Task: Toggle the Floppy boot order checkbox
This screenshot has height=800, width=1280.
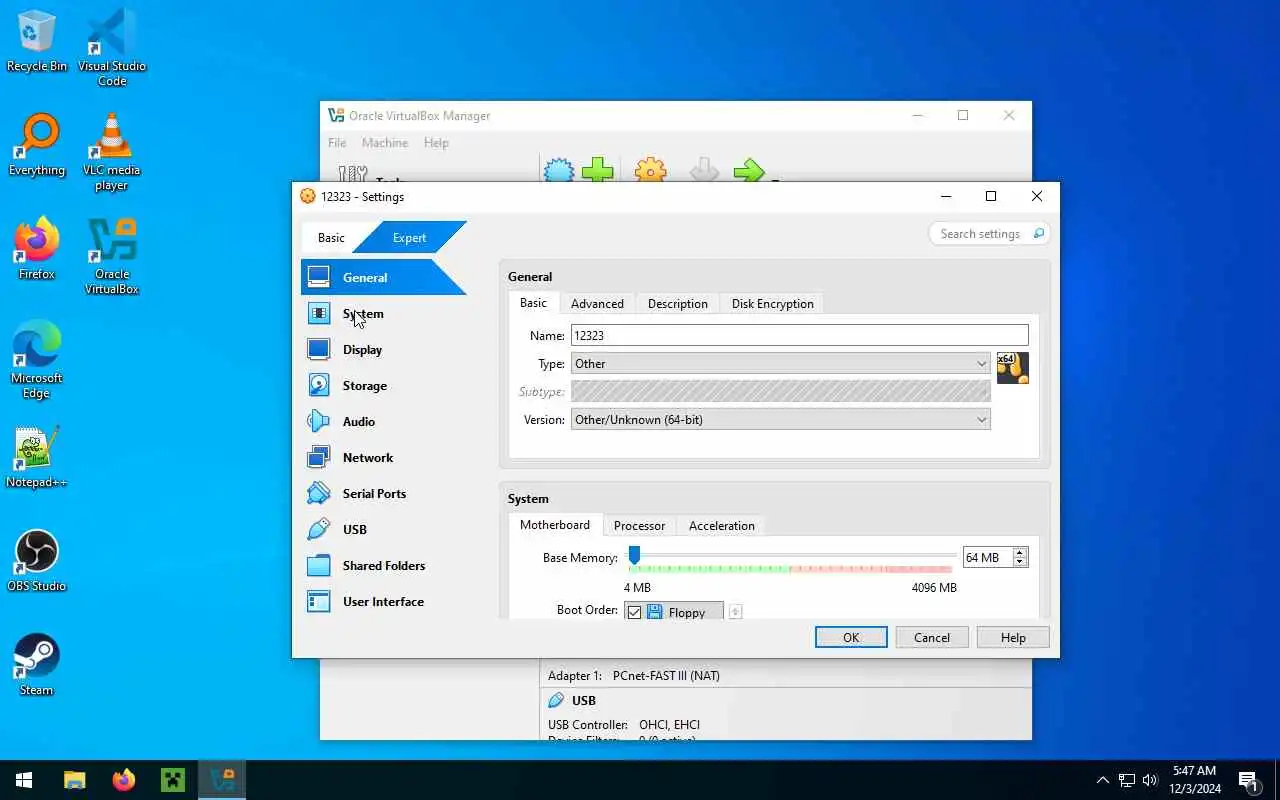Action: 634,612
